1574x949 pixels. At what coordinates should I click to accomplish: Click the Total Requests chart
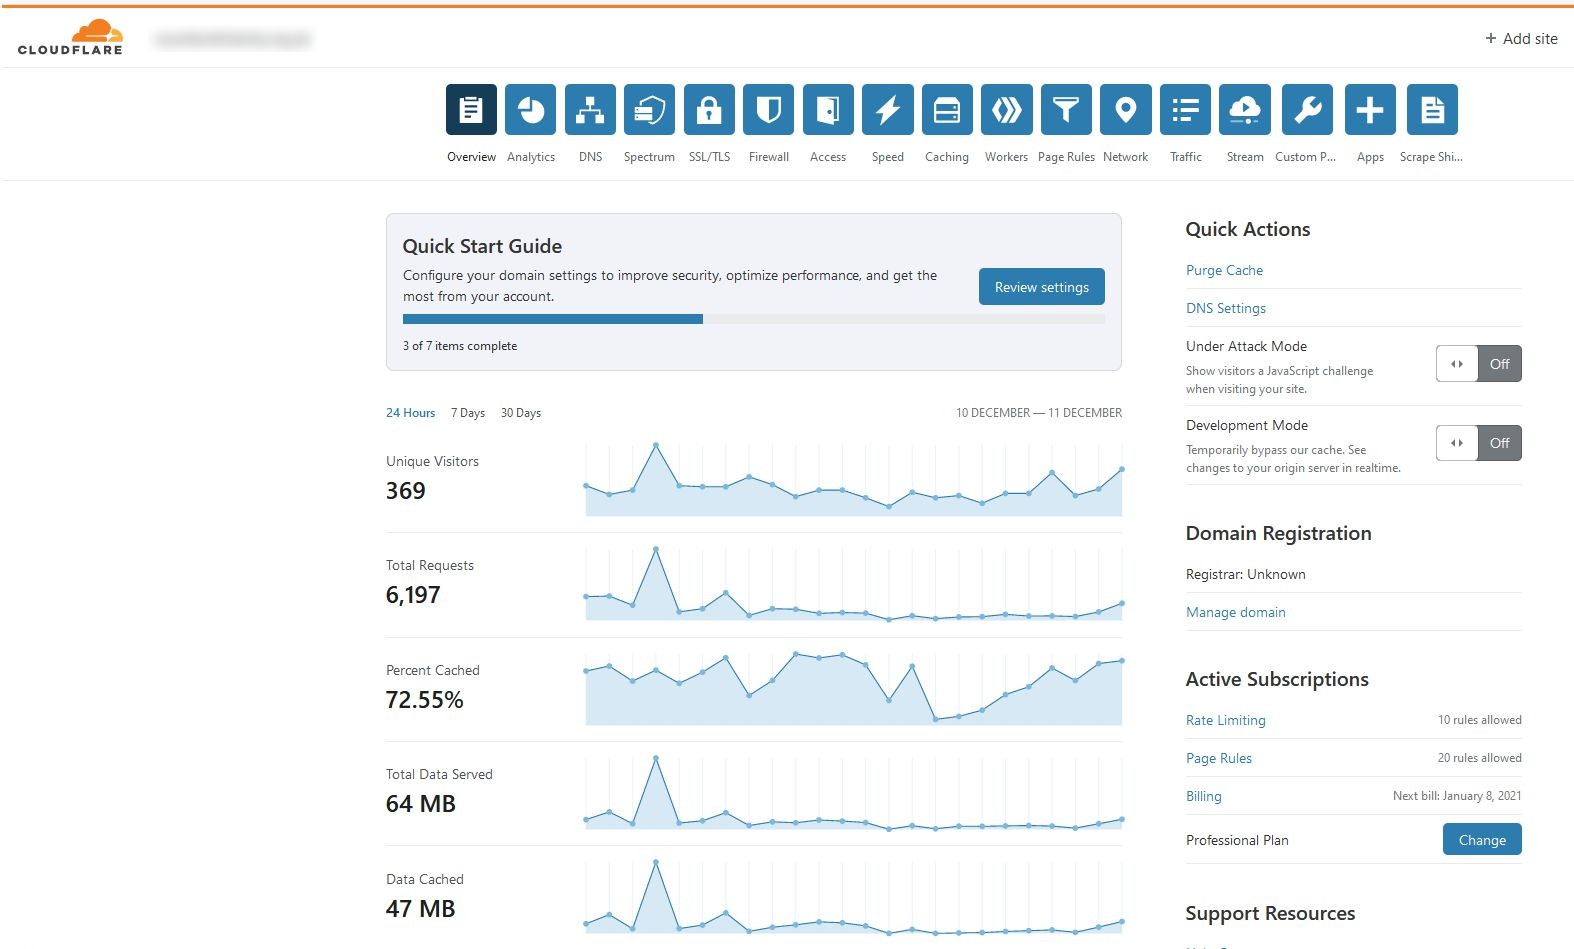pyautogui.click(x=854, y=584)
